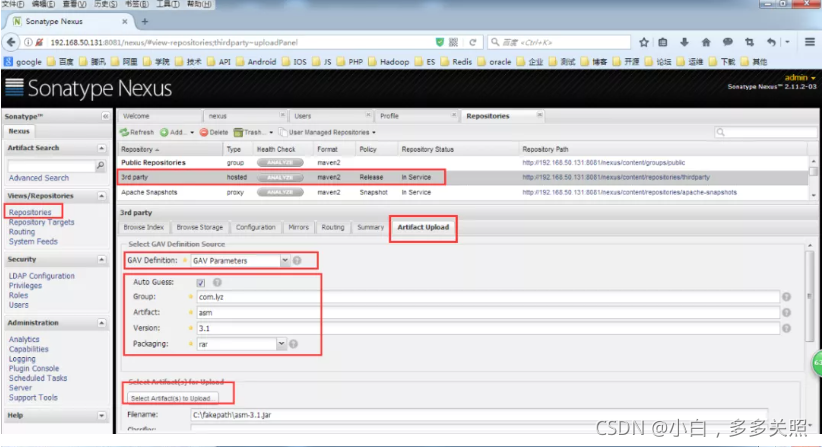Open the Configuration tab

pyautogui.click(x=256, y=227)
